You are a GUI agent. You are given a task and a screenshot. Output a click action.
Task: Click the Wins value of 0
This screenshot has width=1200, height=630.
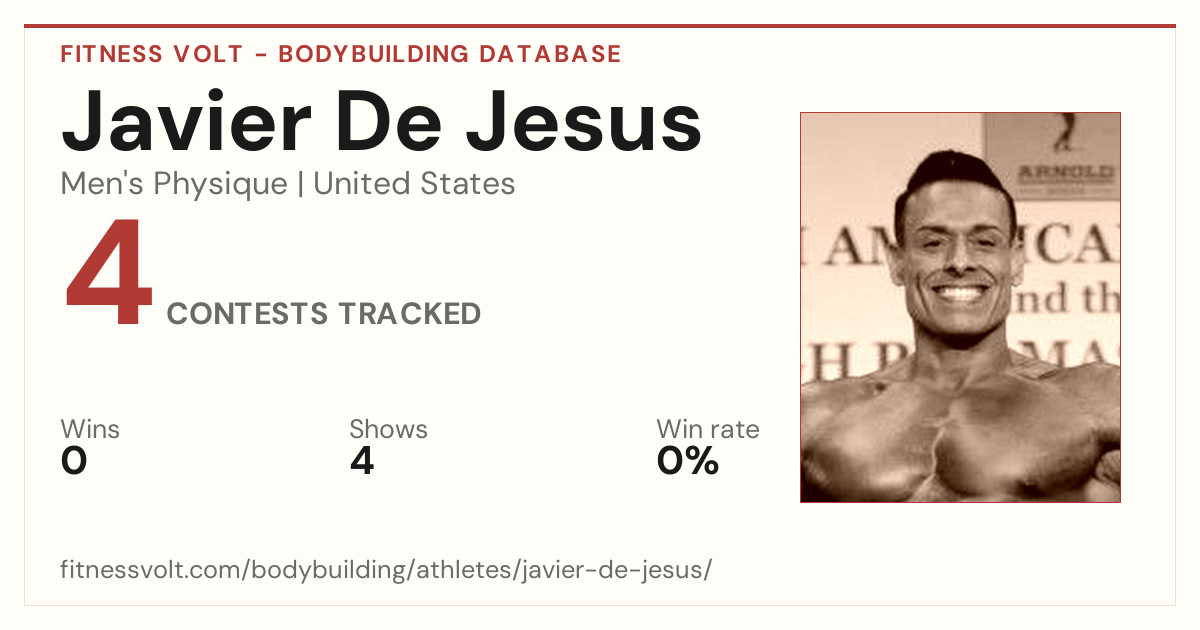pos(74,461)
